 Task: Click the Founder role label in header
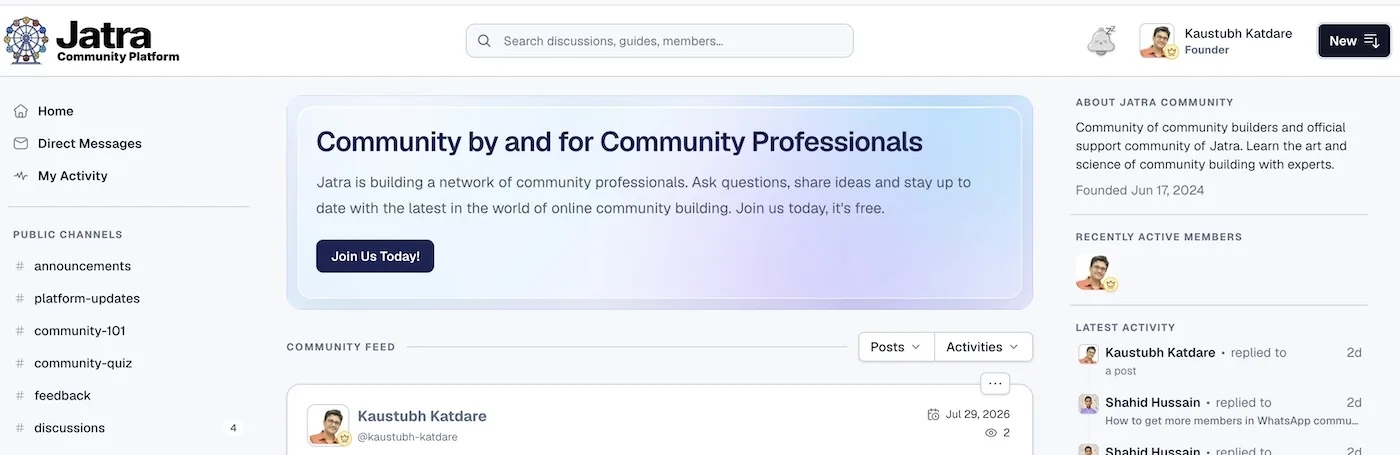click(1207, 50)
